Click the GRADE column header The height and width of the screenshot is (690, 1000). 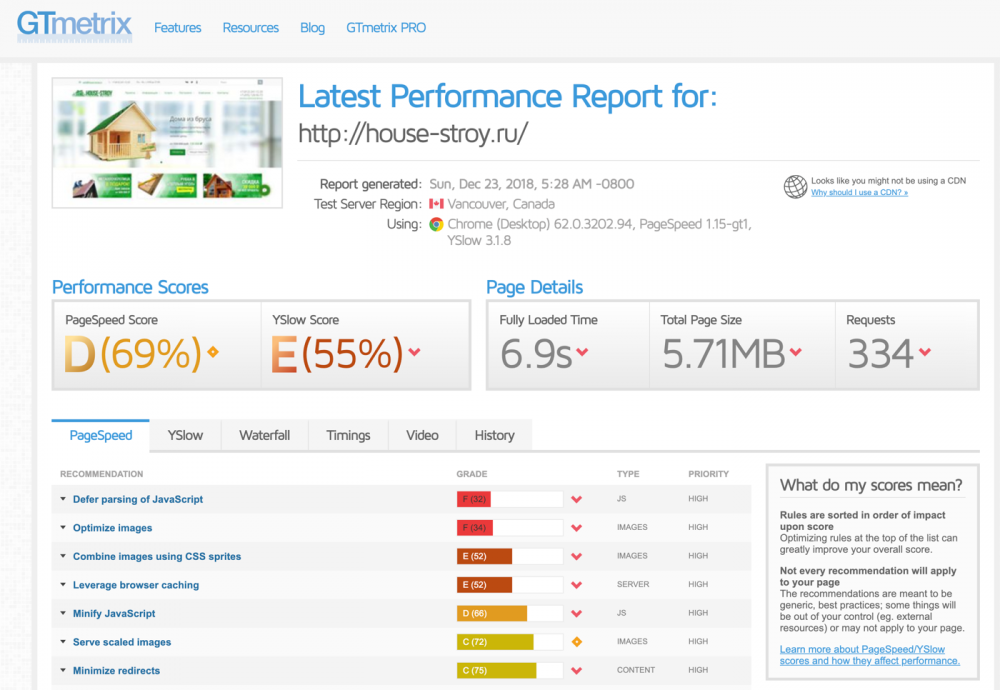point(472,474)
